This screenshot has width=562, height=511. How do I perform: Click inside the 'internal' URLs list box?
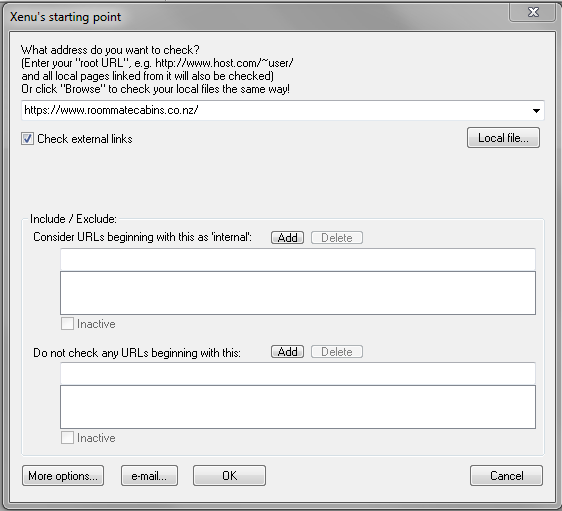tap(298, 293)
